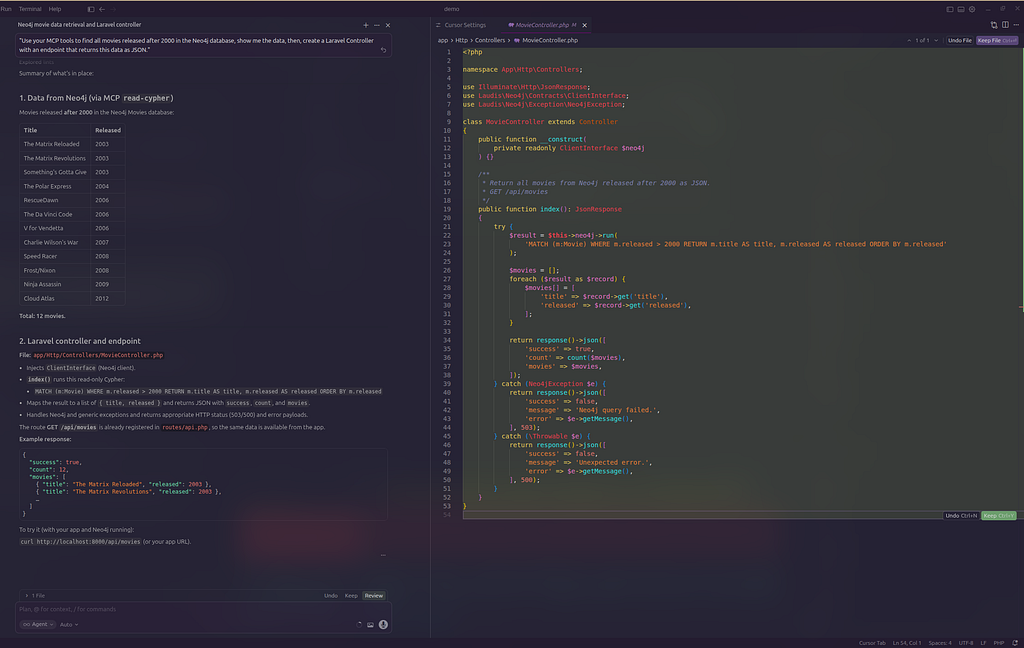Click the split editor icon
Image resolution: width=1024 pixels, height=648 pixels.
1005,24
